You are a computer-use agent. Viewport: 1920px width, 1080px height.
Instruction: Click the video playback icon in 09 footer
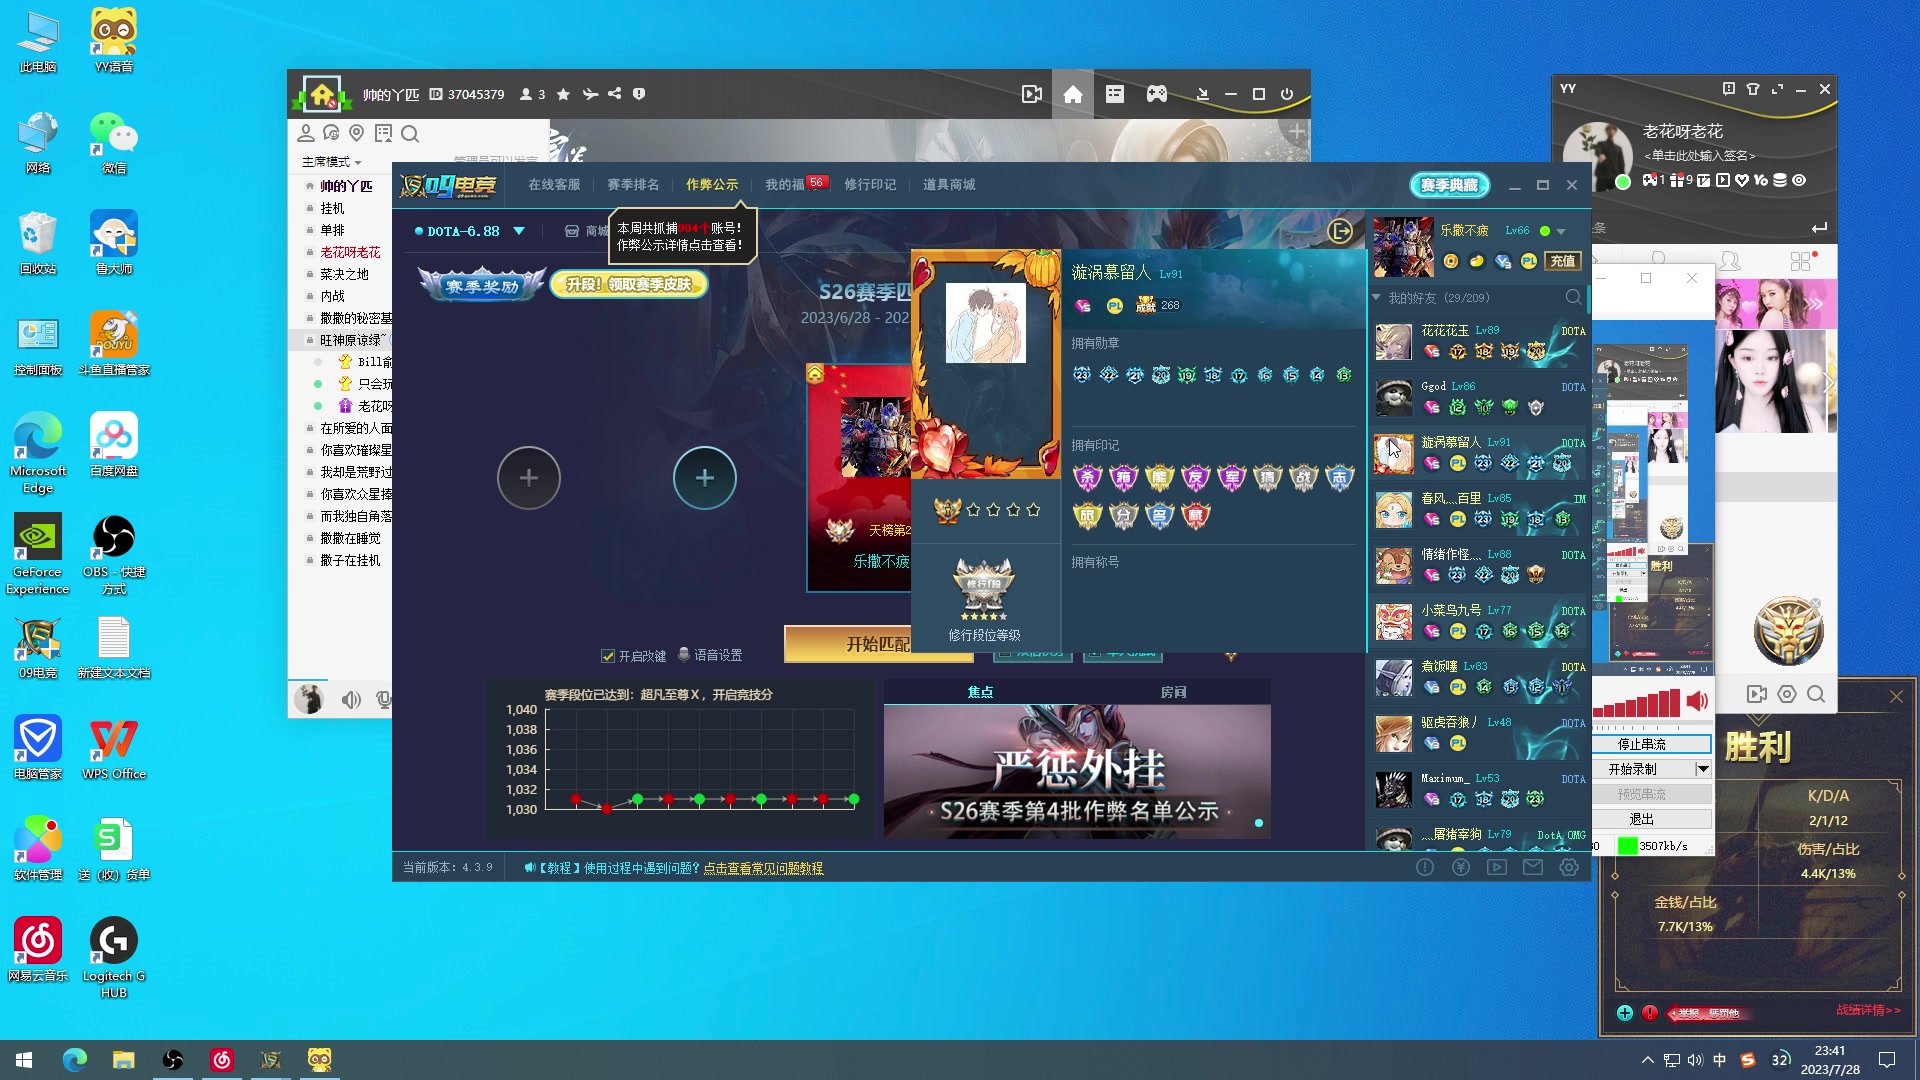point(1497,867)
